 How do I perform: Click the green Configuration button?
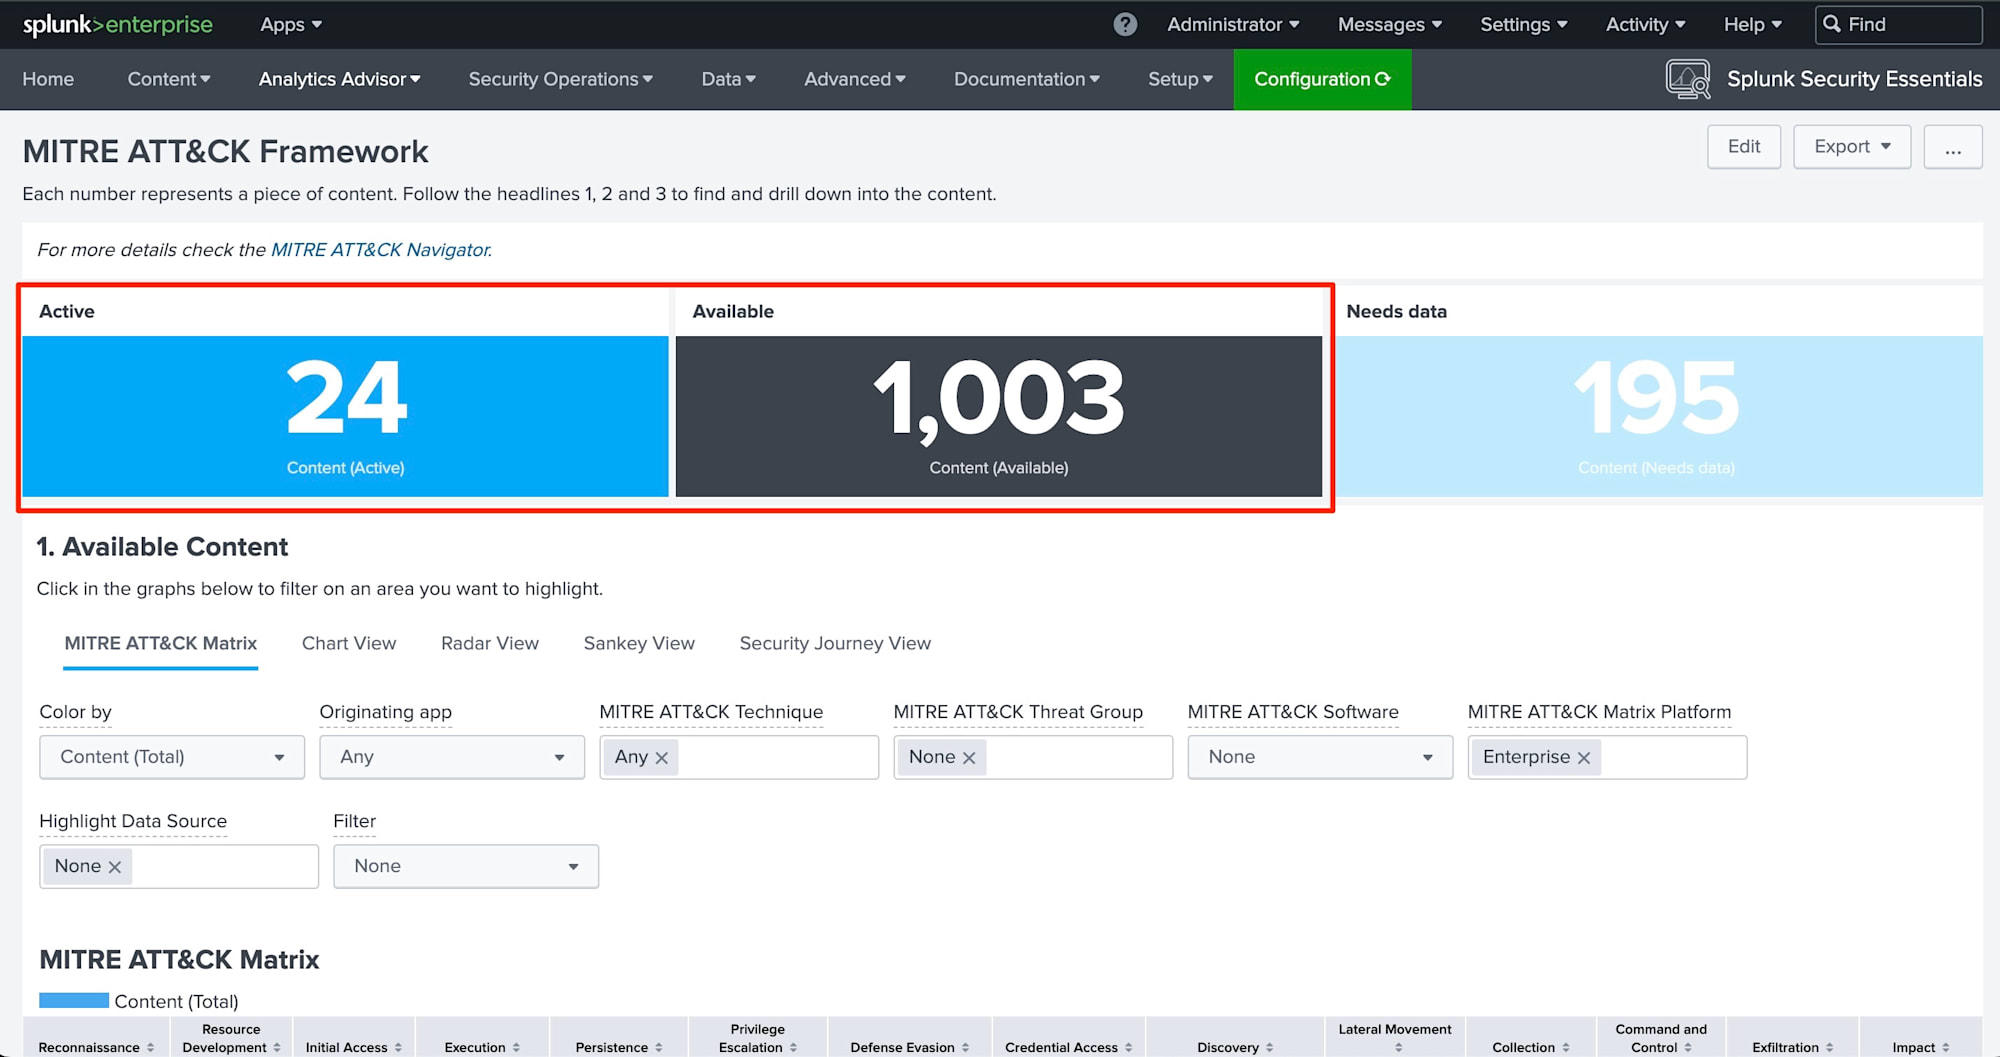(x=1322, y=79)
